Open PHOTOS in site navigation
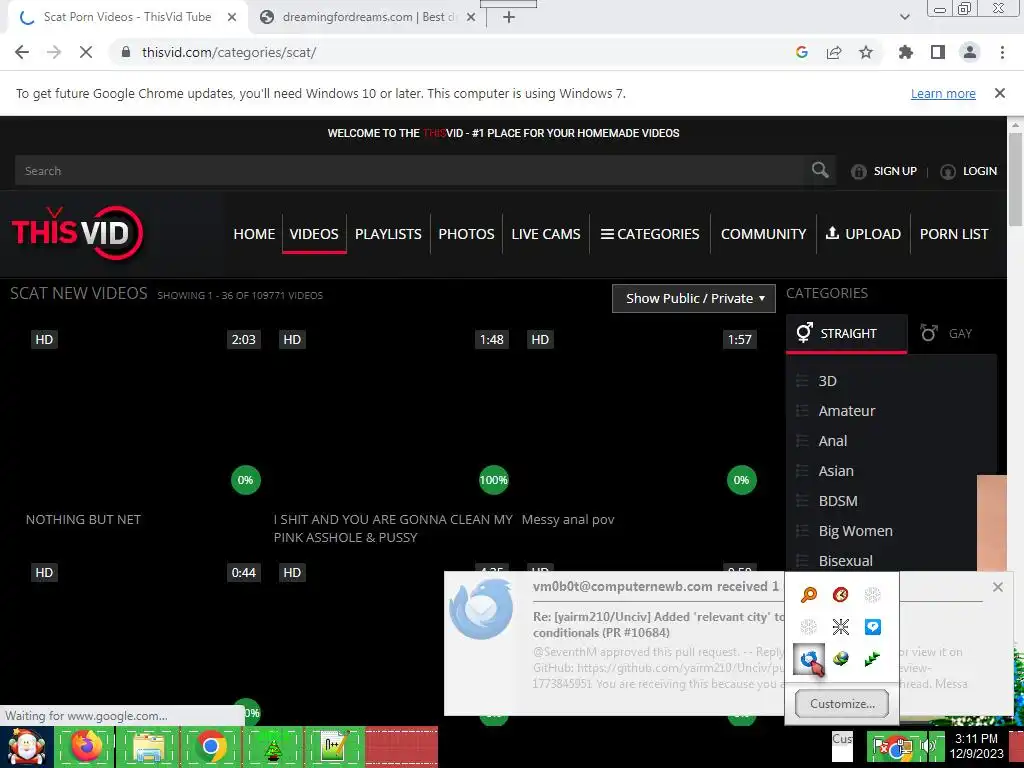Image resolution: width=1024 pixels, height=768 pixels. 466,234
